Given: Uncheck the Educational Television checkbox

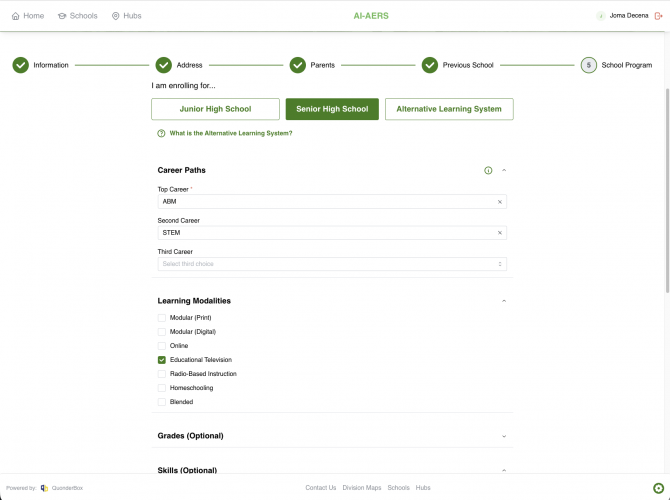Looking at the screenshot, I should pos(162,360).
